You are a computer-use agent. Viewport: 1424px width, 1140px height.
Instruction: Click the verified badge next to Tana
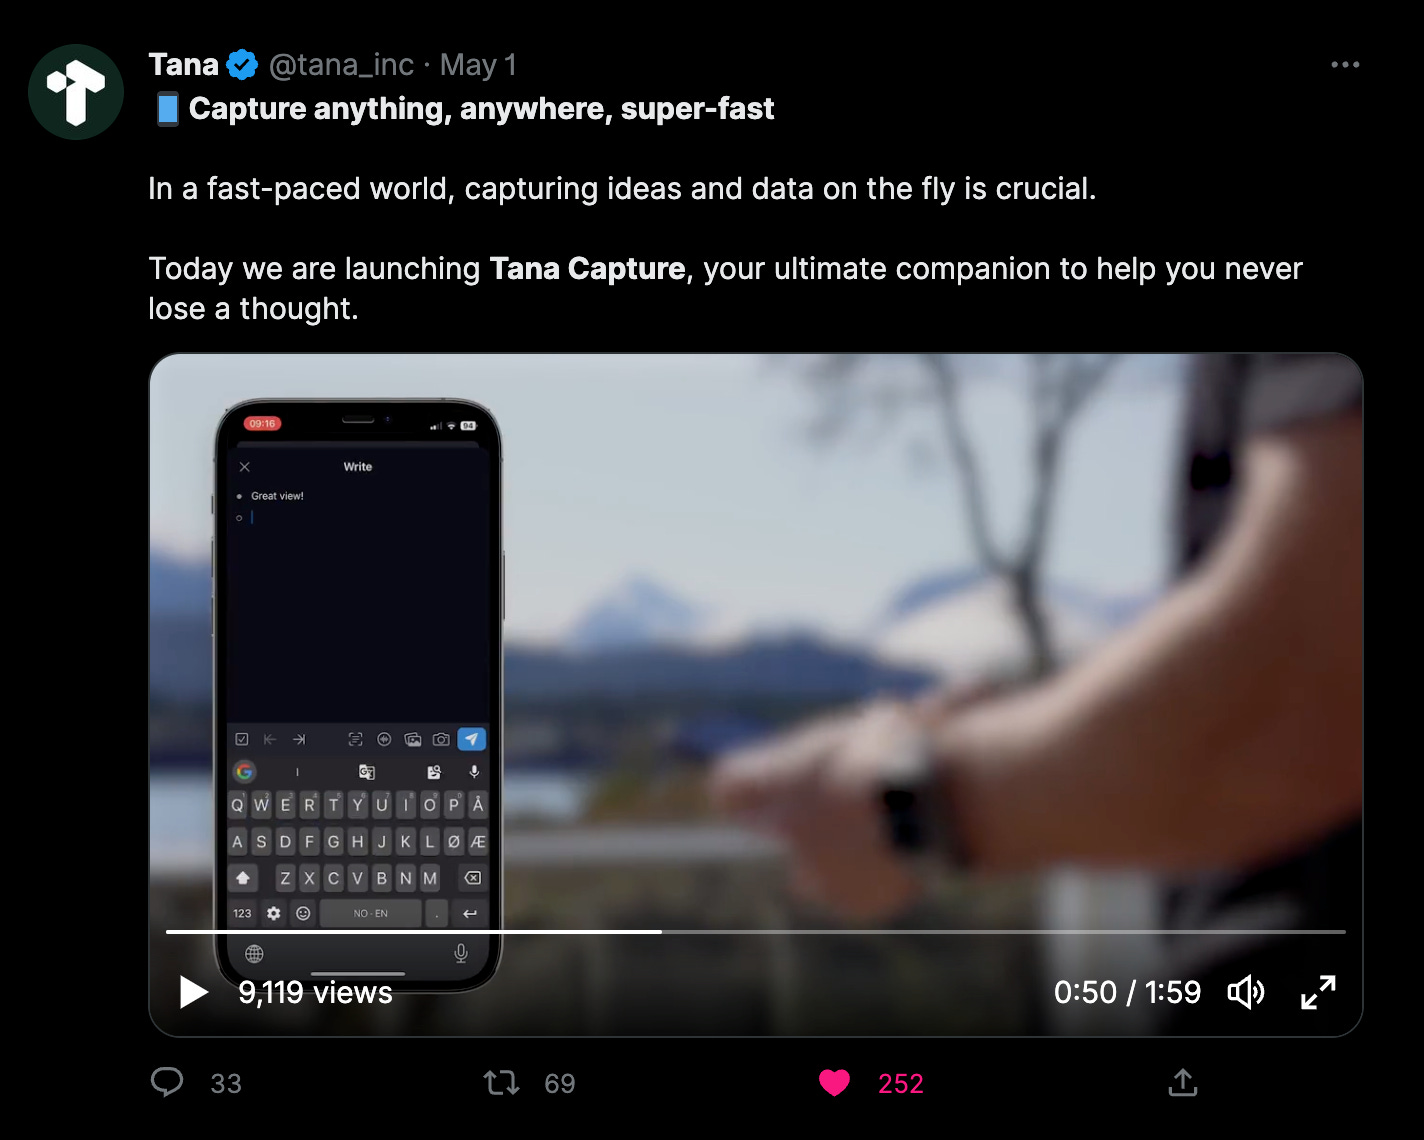(242, 65)
